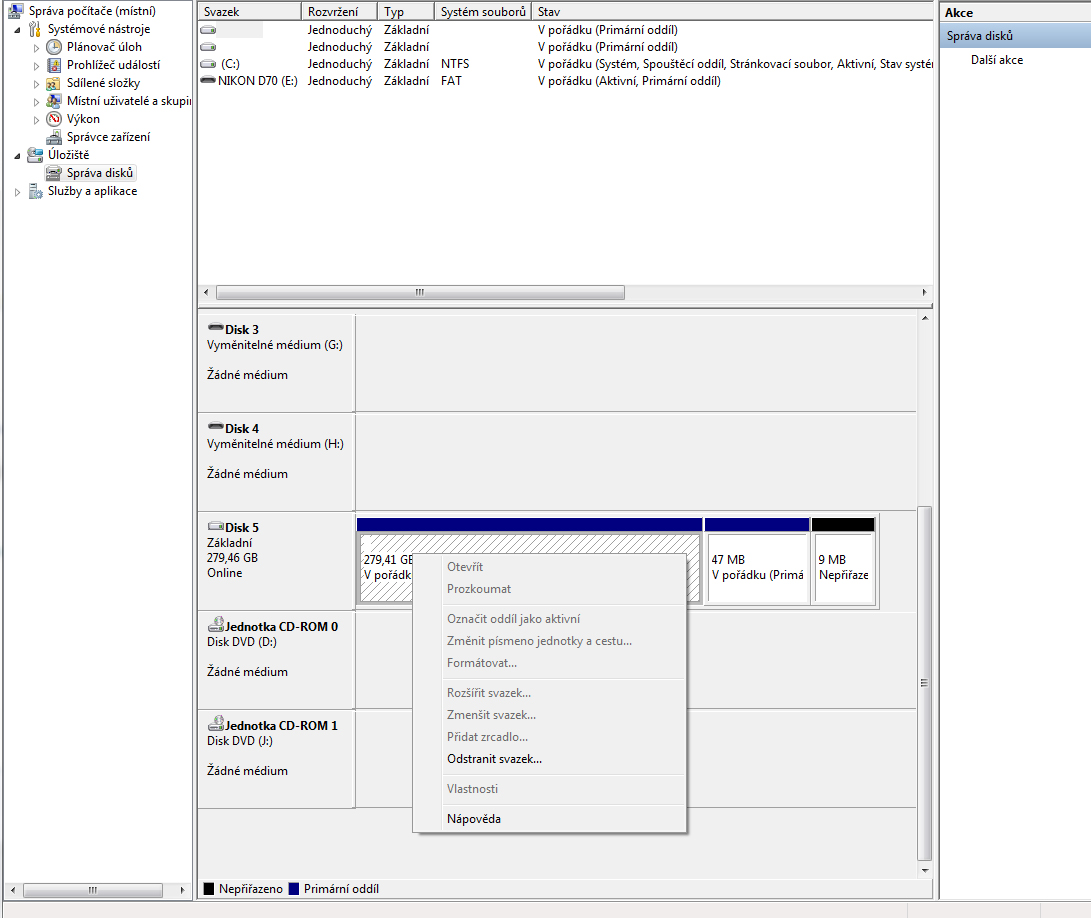
Task: Expand the Místní uživatelé a skupiny node
Action: (36, 102)
